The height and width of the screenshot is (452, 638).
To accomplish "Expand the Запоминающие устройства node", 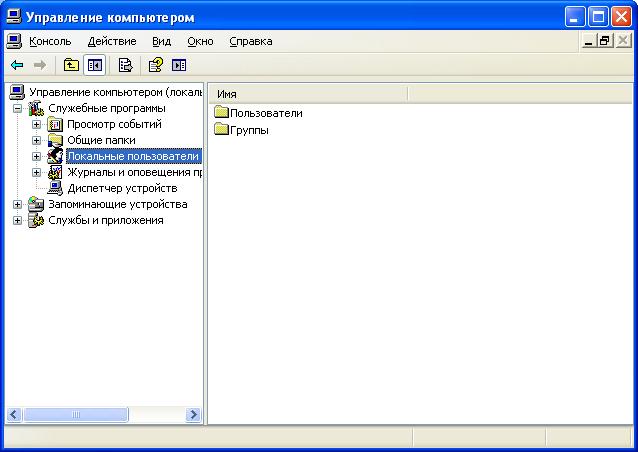I will 17,204.
